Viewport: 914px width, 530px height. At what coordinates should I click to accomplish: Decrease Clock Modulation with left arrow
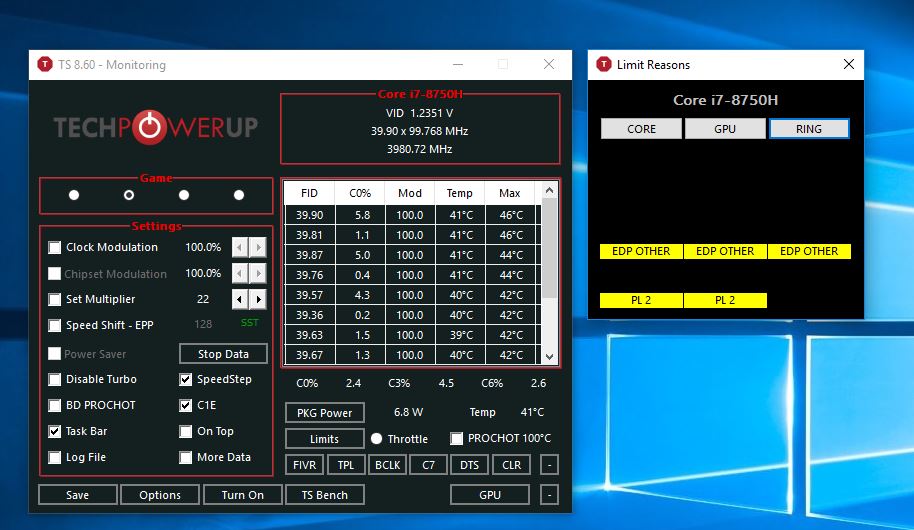[240, 247]
